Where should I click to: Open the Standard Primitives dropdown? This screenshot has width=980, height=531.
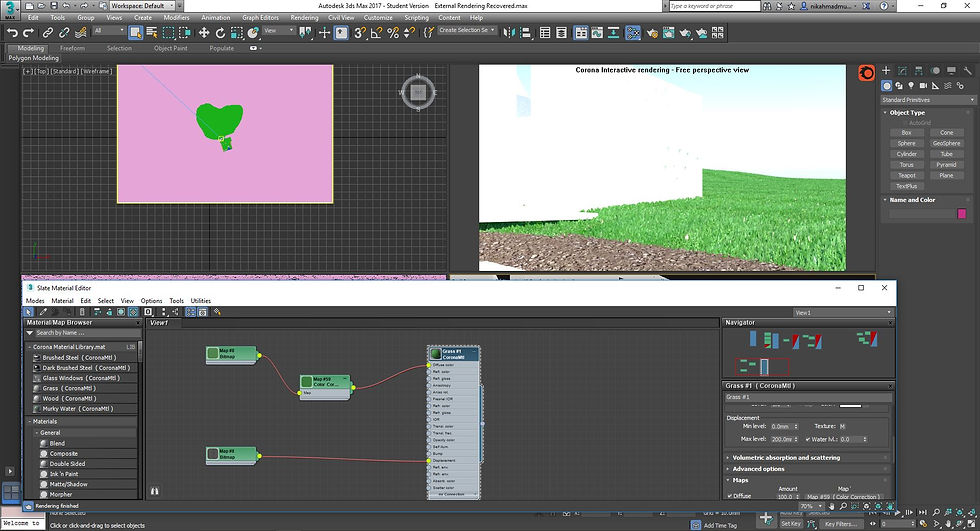(x=928, y=100)
